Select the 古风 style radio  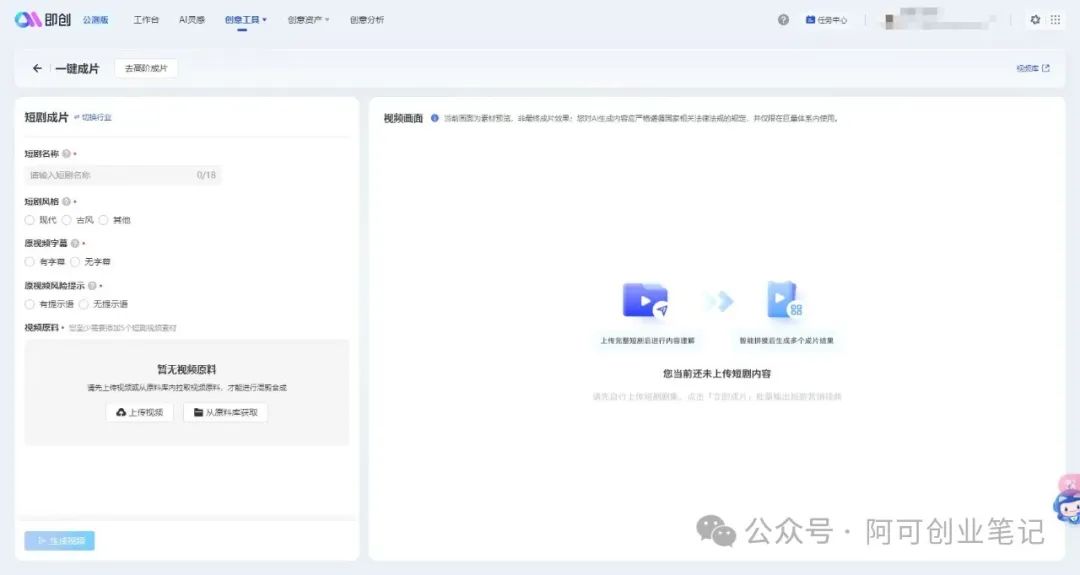pyautogui.click(x=66, y=220)
